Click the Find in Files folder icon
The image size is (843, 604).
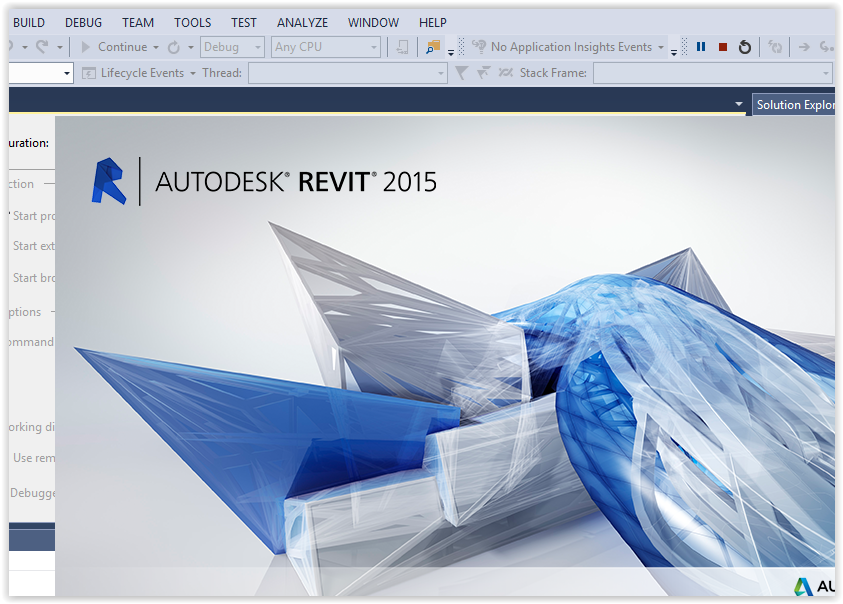point(433,47)
